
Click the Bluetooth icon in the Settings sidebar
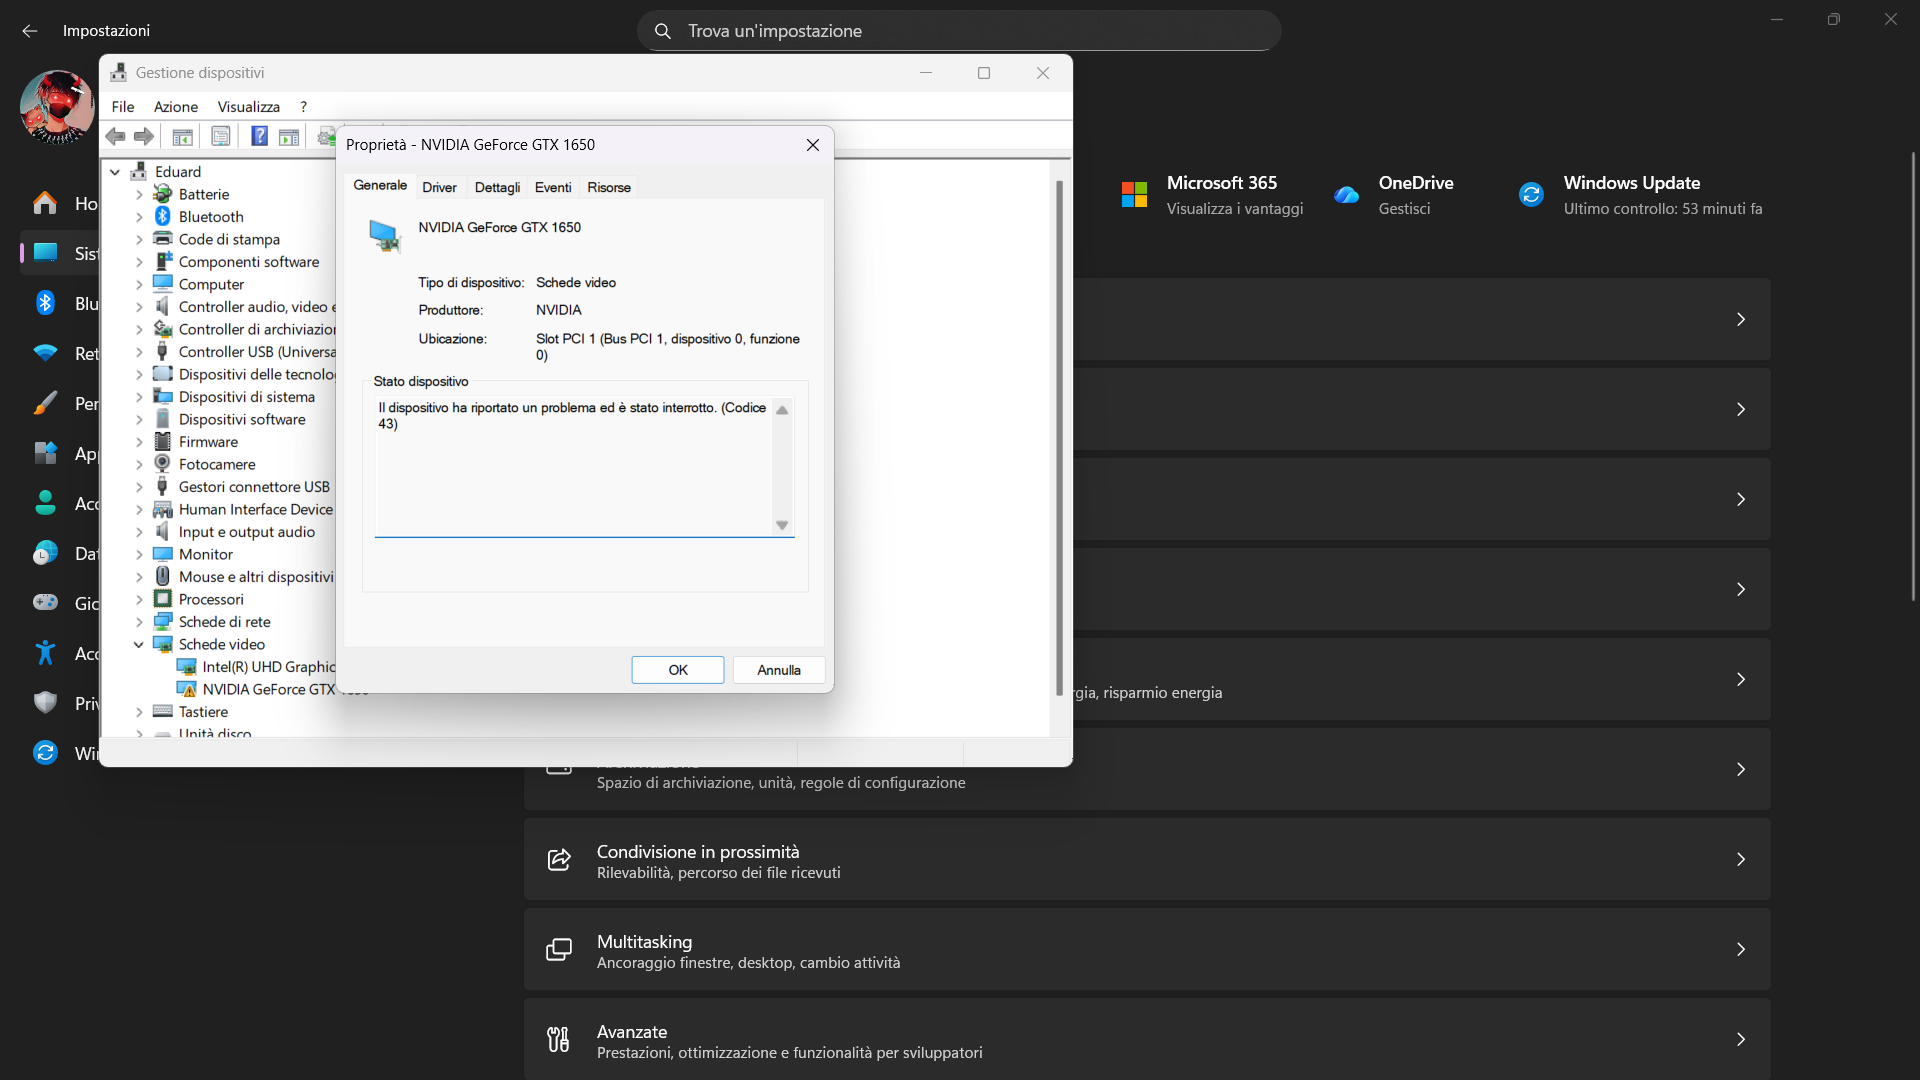tap(45, 303)
